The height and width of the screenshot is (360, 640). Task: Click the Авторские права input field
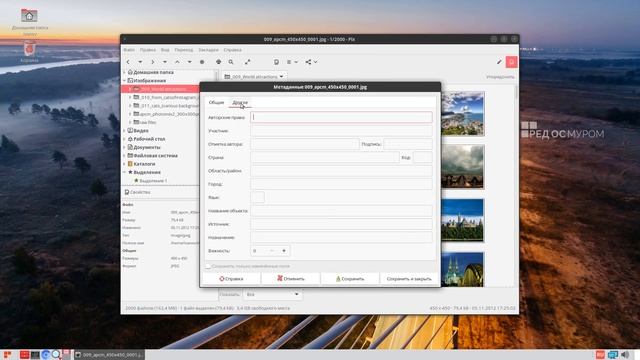(x=341, y=117)
